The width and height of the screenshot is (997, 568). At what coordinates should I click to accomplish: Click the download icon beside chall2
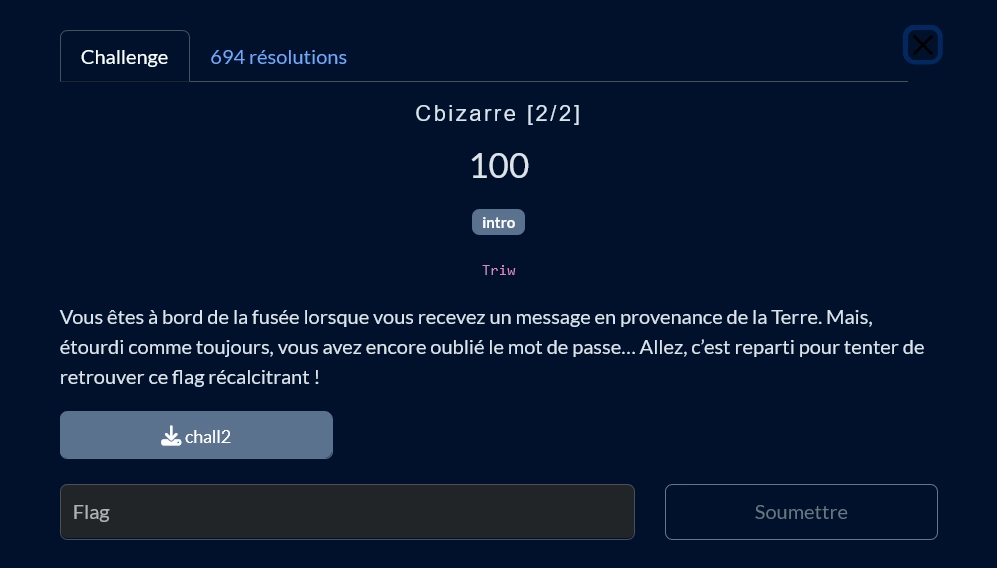click(x=171, y=436)
